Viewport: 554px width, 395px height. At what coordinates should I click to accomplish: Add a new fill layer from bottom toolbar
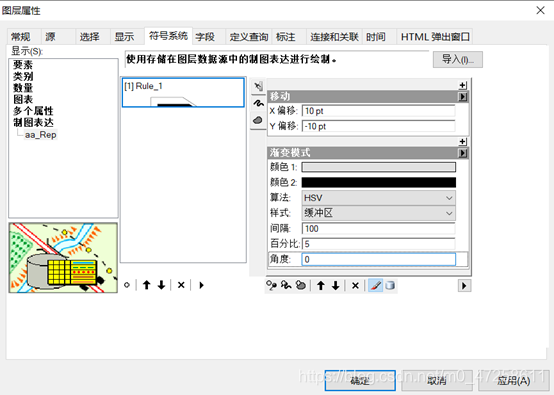coord(300,285)
